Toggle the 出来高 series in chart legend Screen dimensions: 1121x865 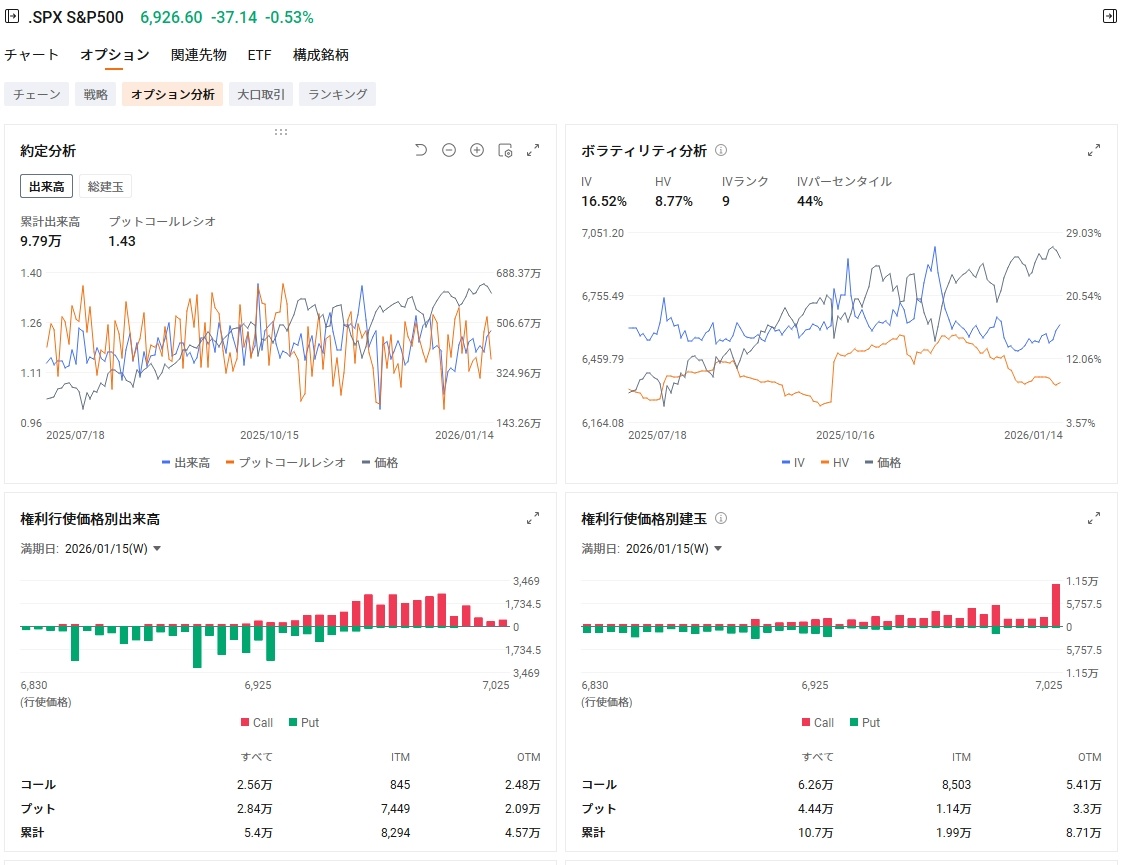(186, 463)
